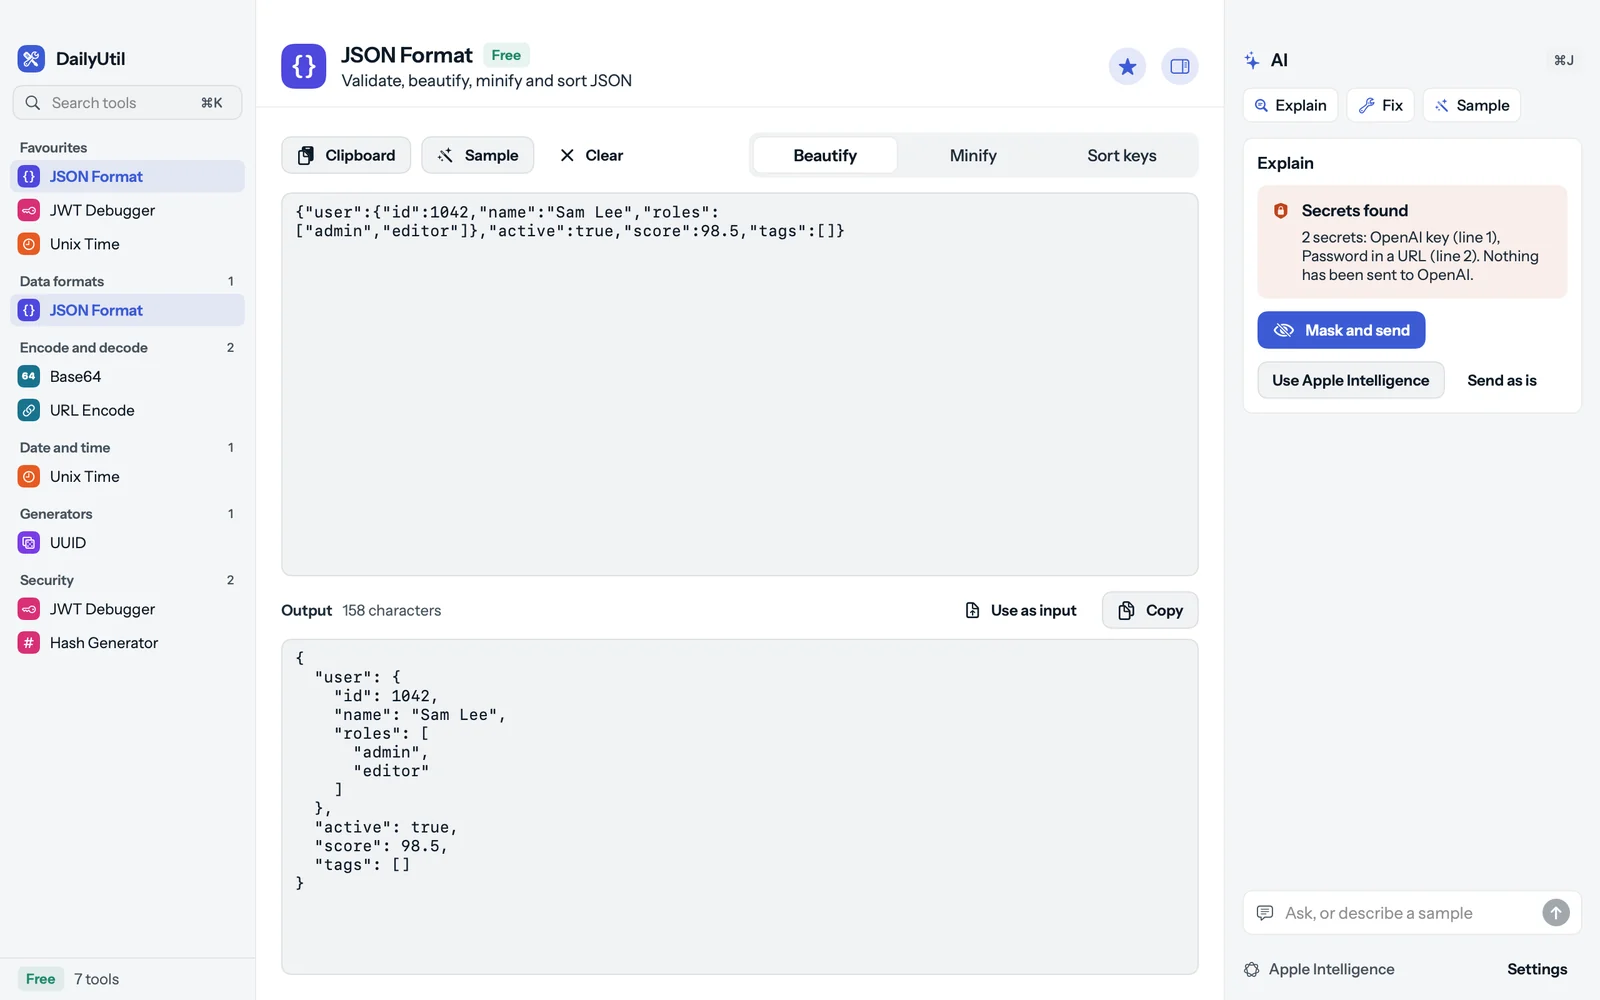Collapse the Date and time section

coord(127,447)
